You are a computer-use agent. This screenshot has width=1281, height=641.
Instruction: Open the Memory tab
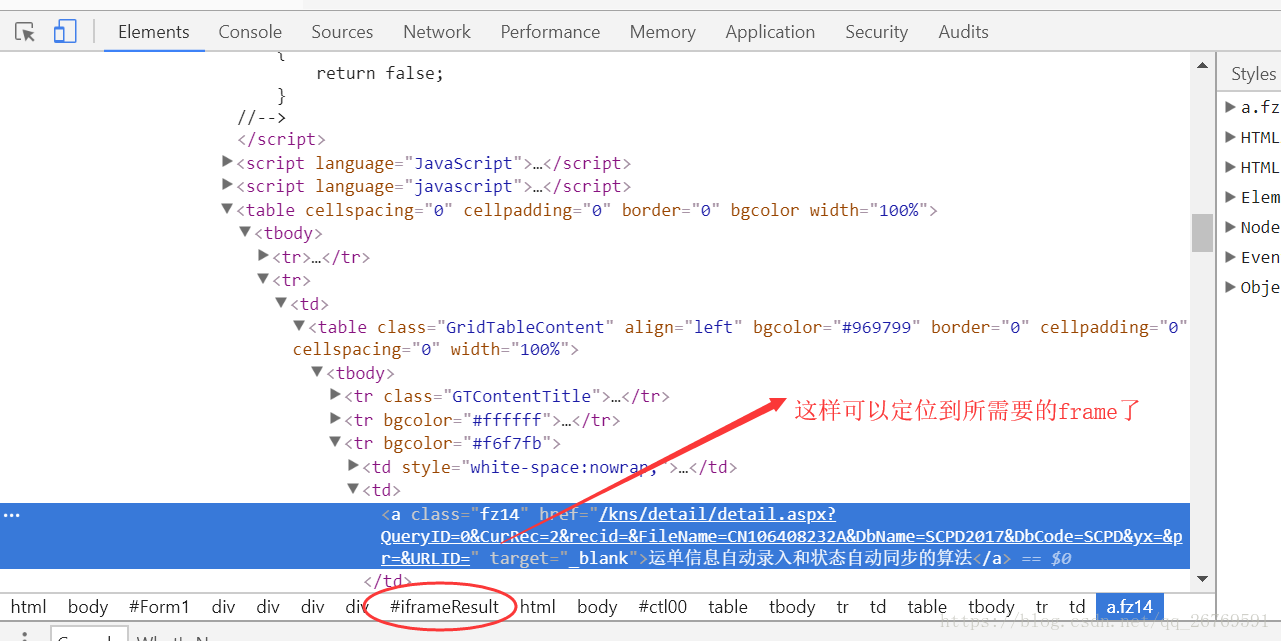(x=662, y=32)
